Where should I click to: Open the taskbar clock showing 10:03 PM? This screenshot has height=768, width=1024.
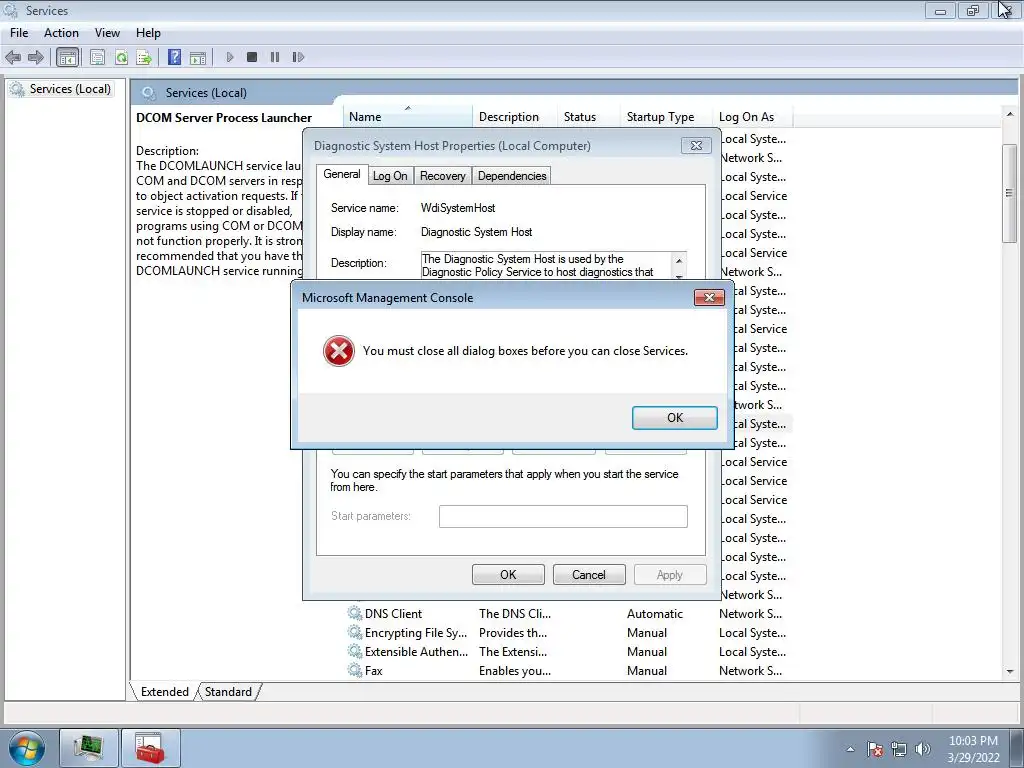coord(973,749)
